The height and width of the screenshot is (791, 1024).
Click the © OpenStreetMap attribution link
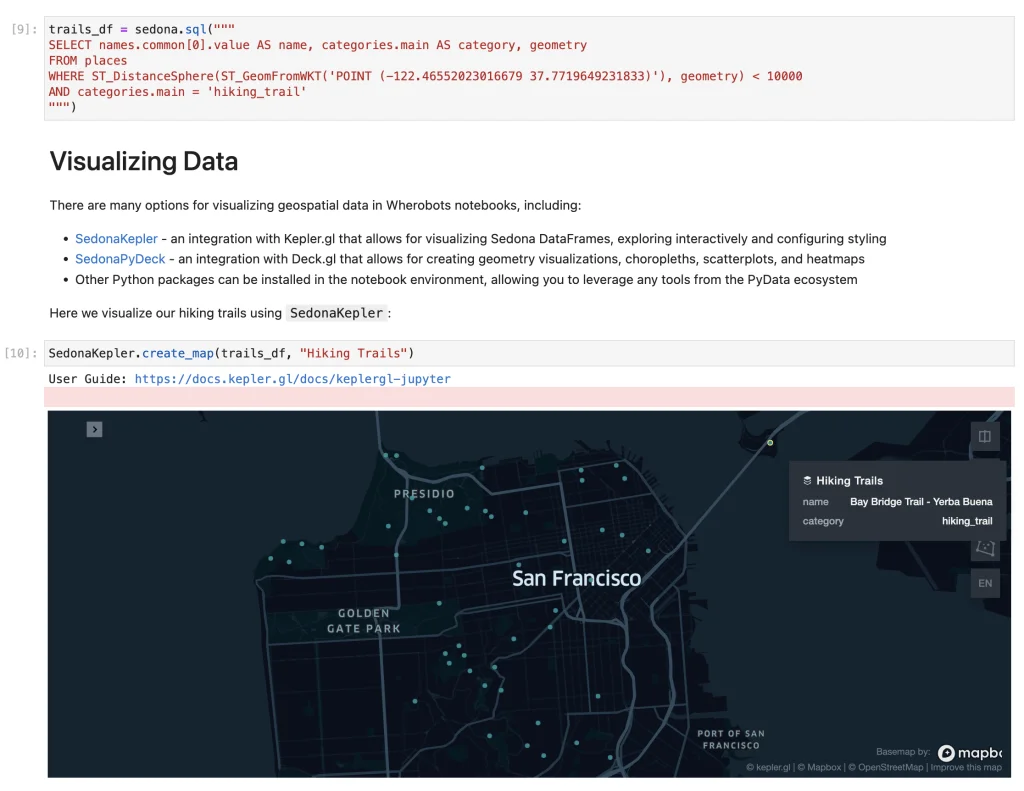pos(886,767)
